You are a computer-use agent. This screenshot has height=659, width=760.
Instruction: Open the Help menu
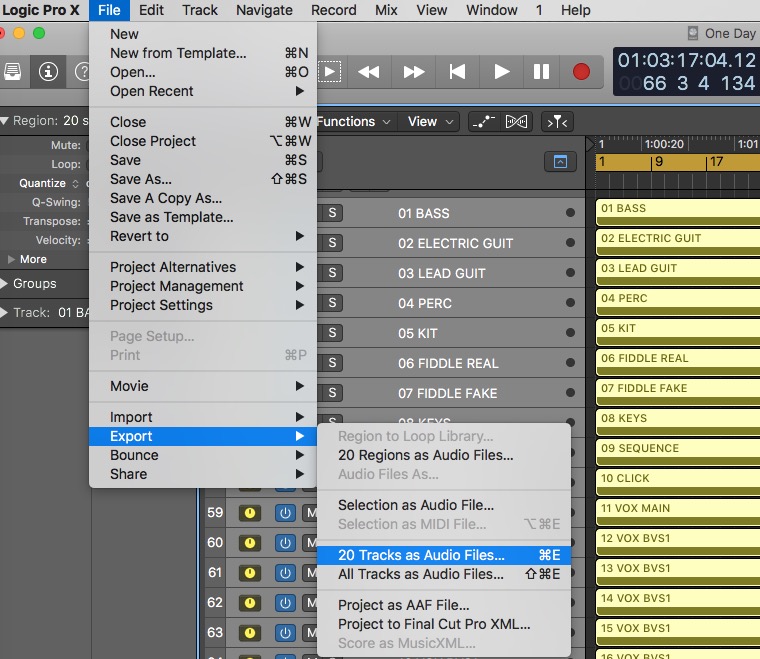576,10
